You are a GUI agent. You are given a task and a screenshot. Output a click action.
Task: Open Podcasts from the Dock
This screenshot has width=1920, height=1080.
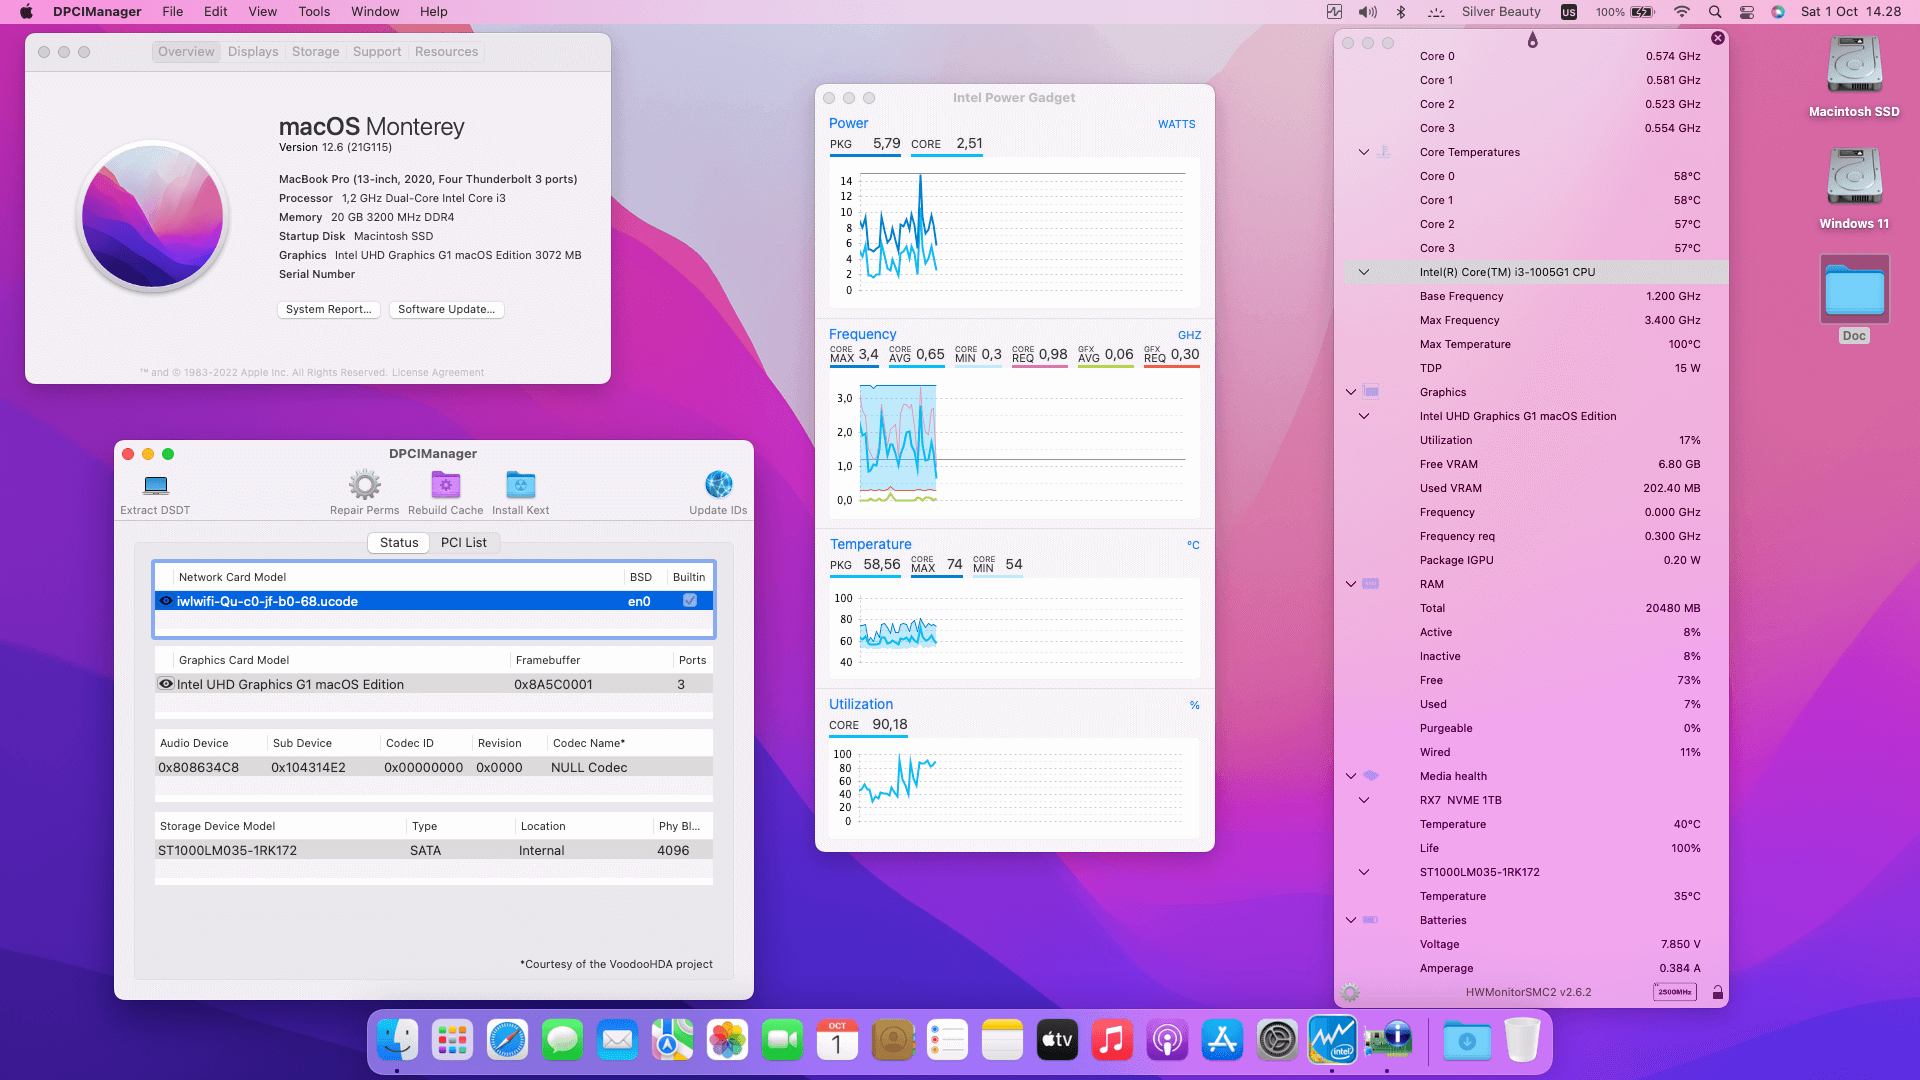pyautogui.click(x=1167, y=1040)
